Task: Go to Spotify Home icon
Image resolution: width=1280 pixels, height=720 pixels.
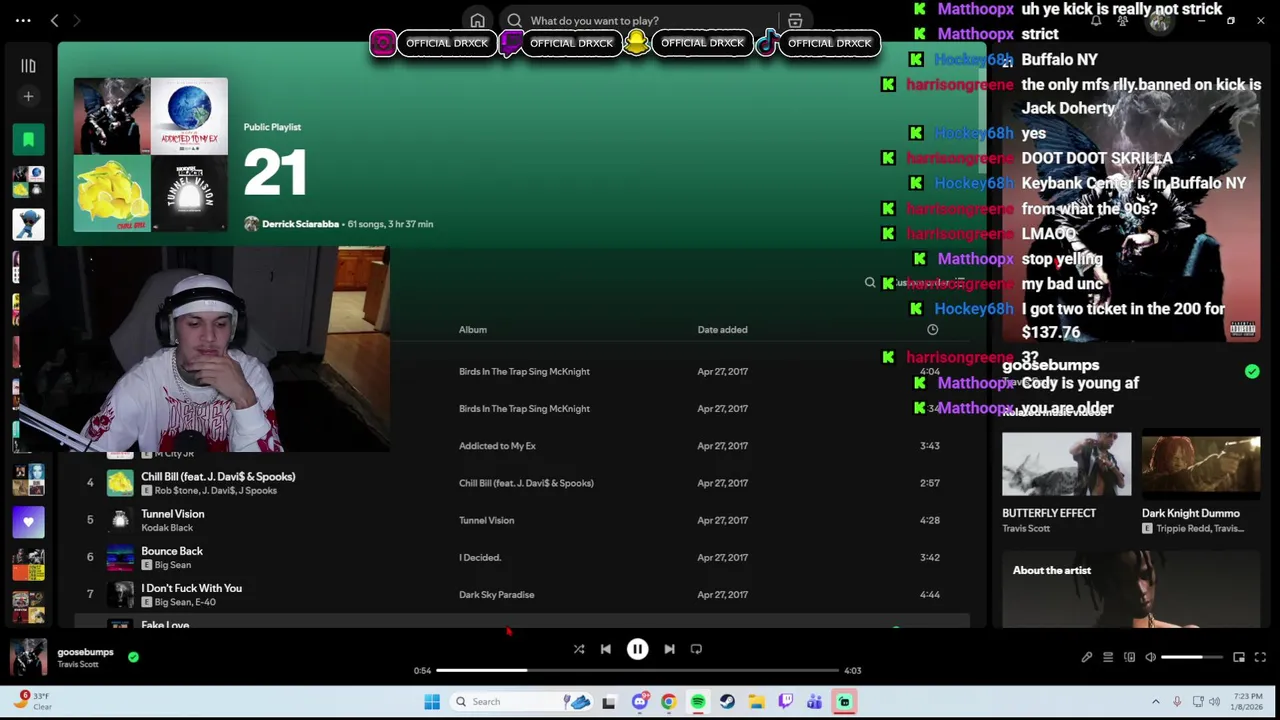Action: pos(478,20)
